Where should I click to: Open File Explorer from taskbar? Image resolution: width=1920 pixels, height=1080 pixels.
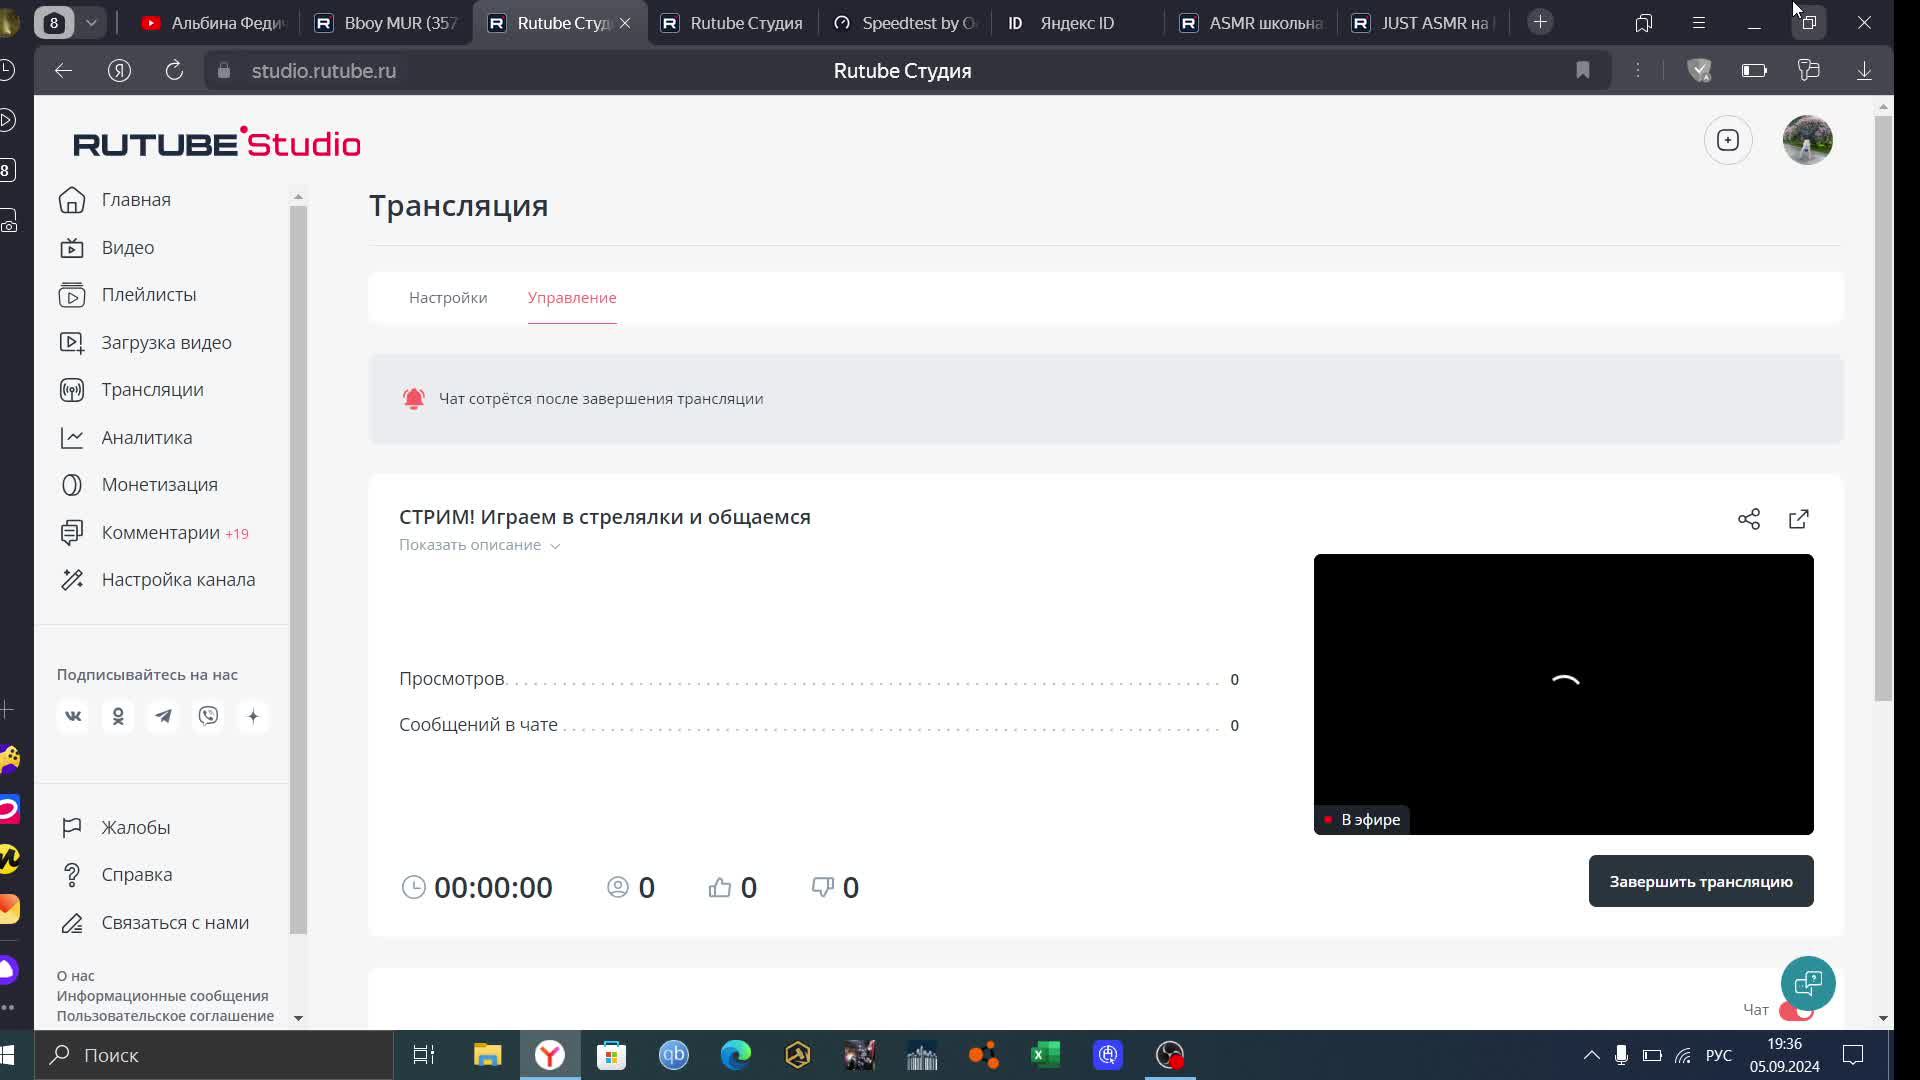coord(487,1055)
